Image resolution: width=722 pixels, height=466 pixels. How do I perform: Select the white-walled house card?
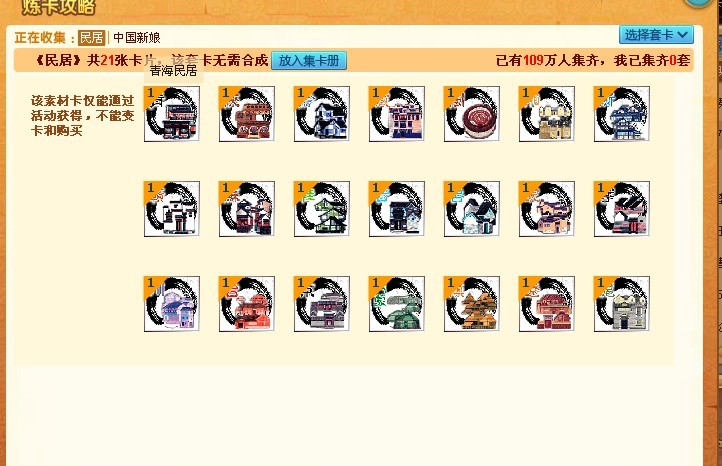click(172, 209)
